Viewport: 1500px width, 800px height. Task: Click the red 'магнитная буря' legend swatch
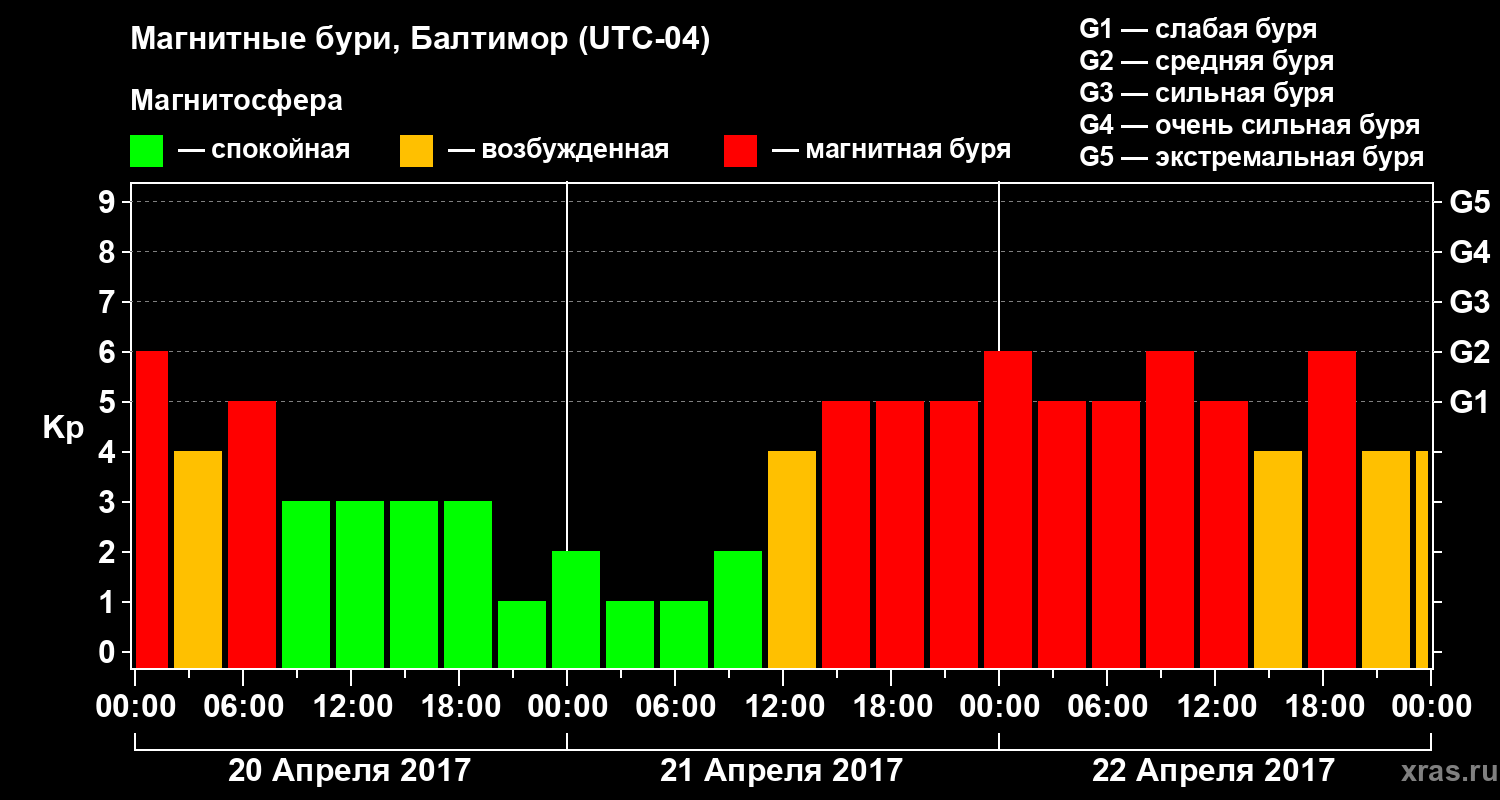tap(740, 151)
